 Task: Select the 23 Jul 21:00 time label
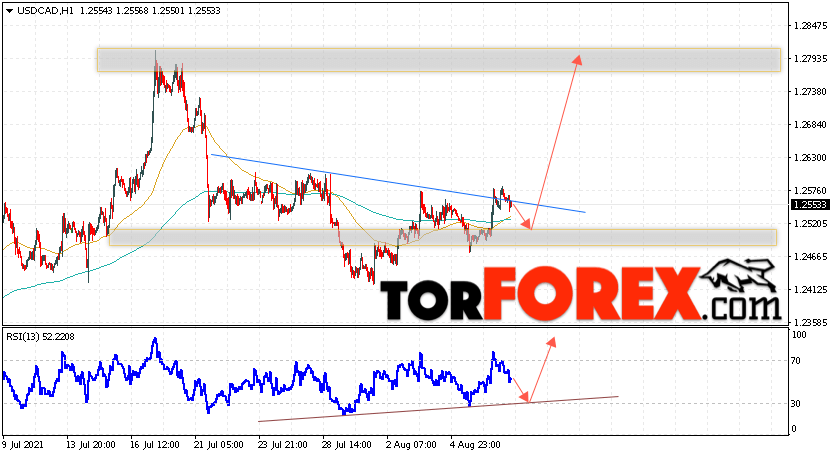(282, 445)
